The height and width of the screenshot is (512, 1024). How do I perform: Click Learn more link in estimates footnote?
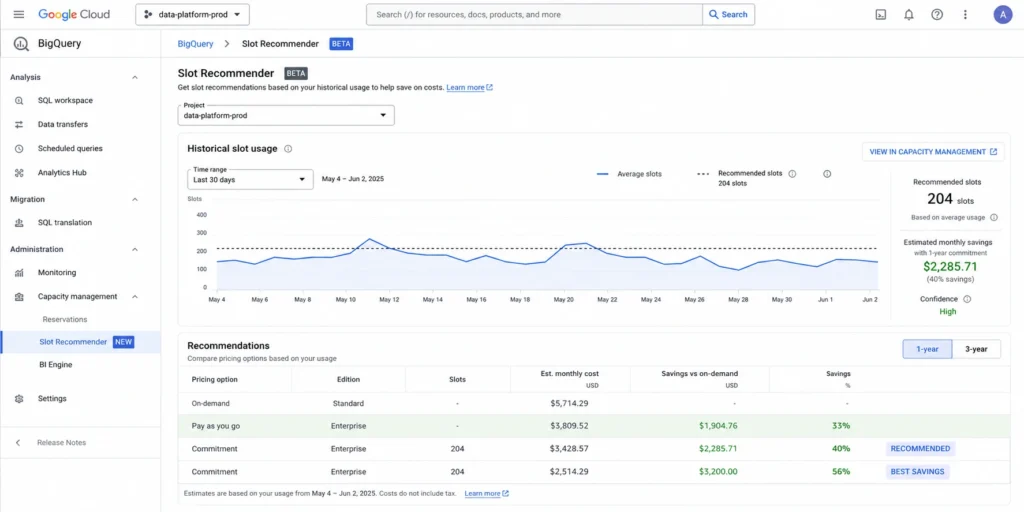coord(487,494)
